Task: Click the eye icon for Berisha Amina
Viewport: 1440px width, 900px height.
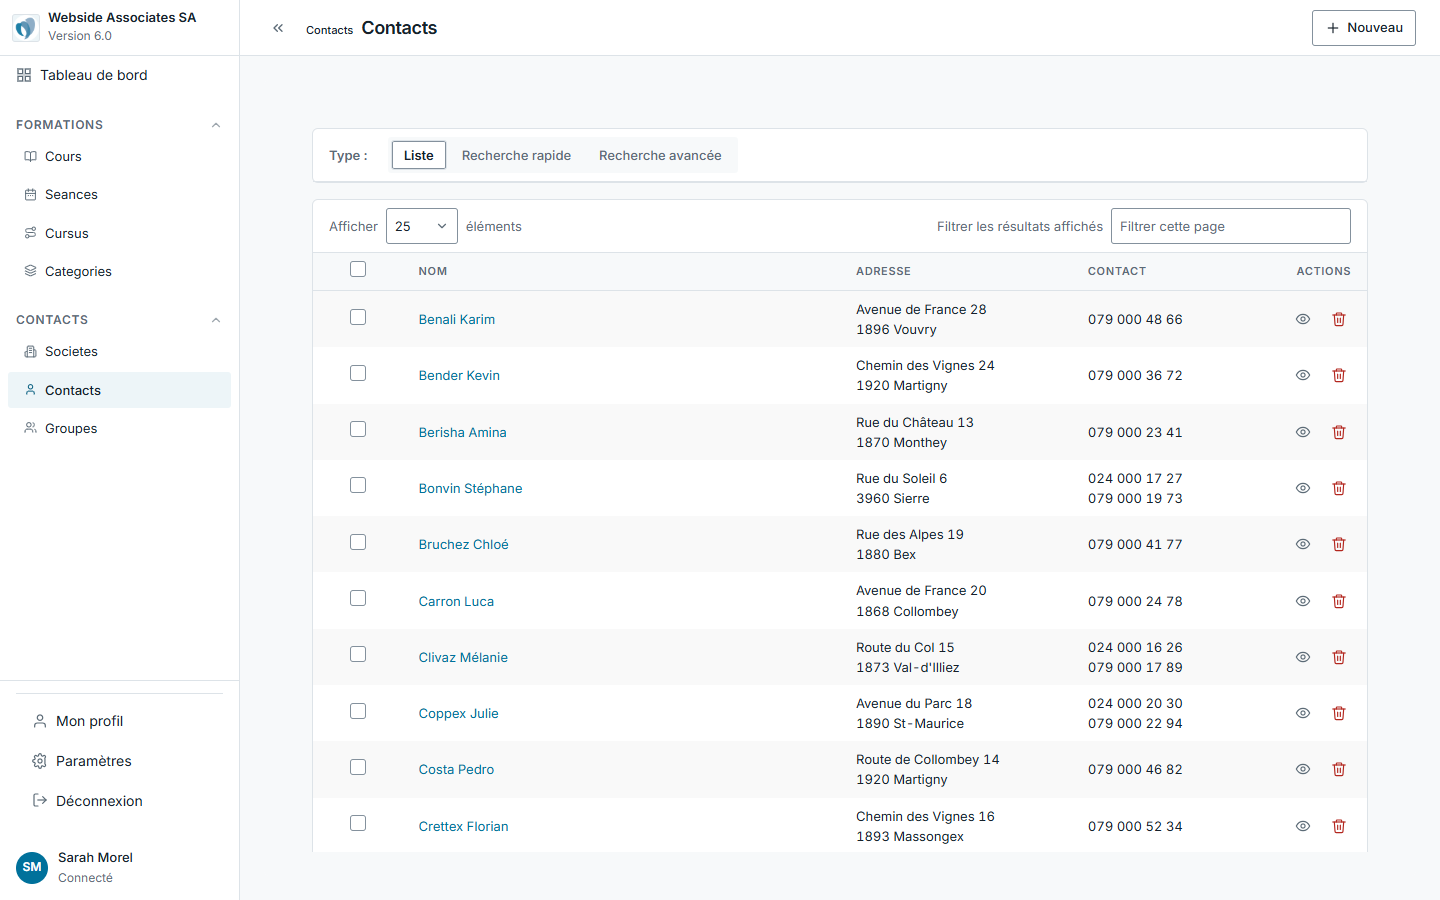Action: pos(1303,432)
